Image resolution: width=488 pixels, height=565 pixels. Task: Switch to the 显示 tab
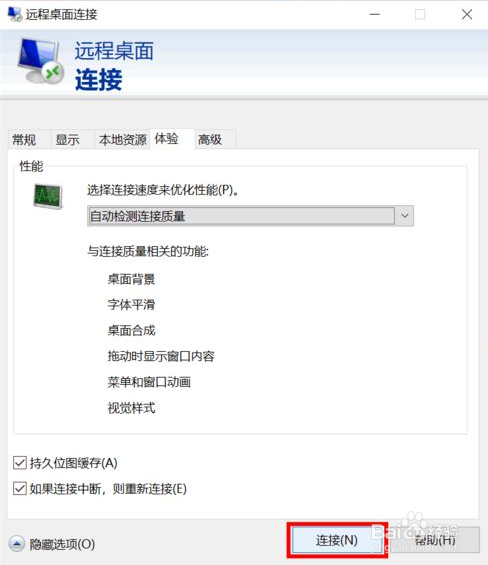coord(68,139)
